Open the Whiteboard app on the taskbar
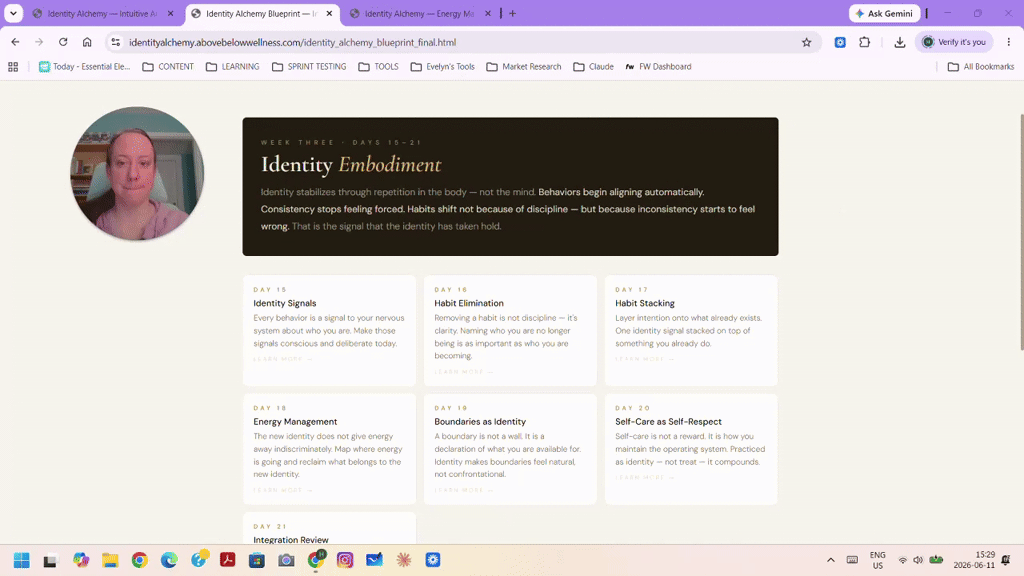 (374, 560)
